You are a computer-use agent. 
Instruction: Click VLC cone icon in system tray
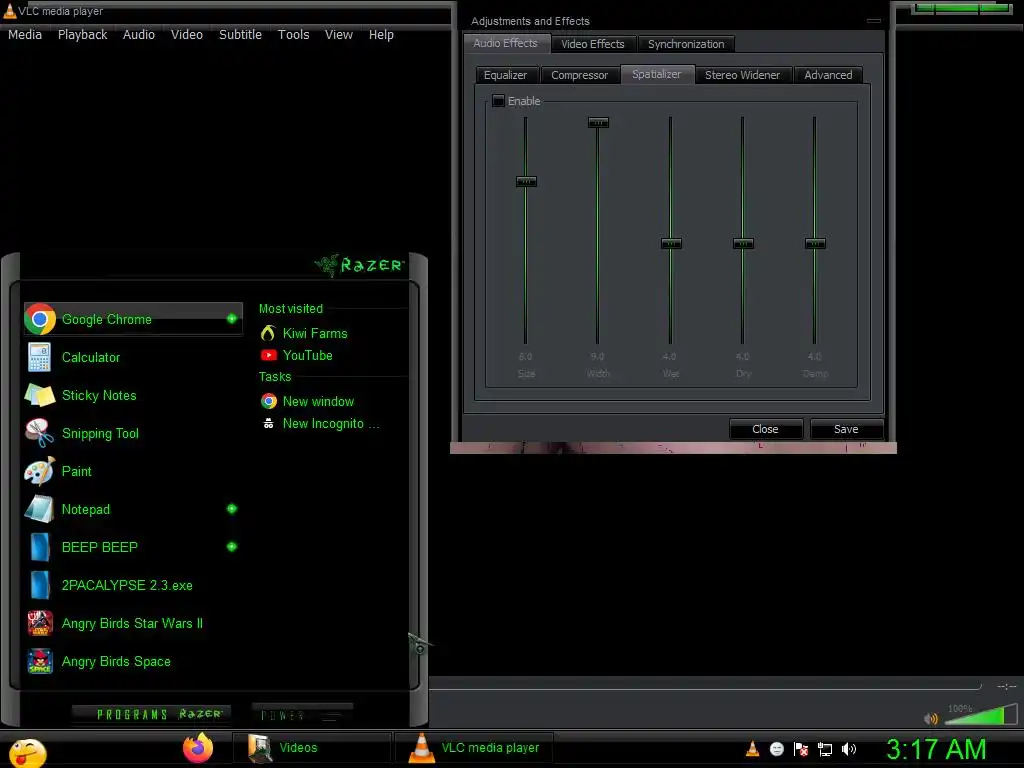752,749
